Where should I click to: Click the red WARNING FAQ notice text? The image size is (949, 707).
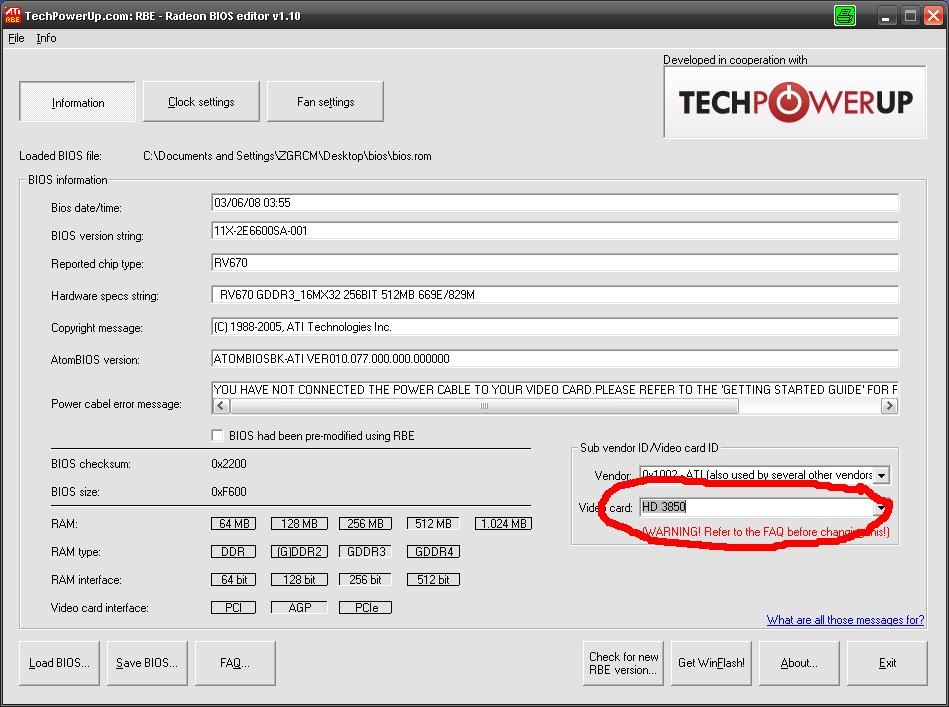point(766,532)
